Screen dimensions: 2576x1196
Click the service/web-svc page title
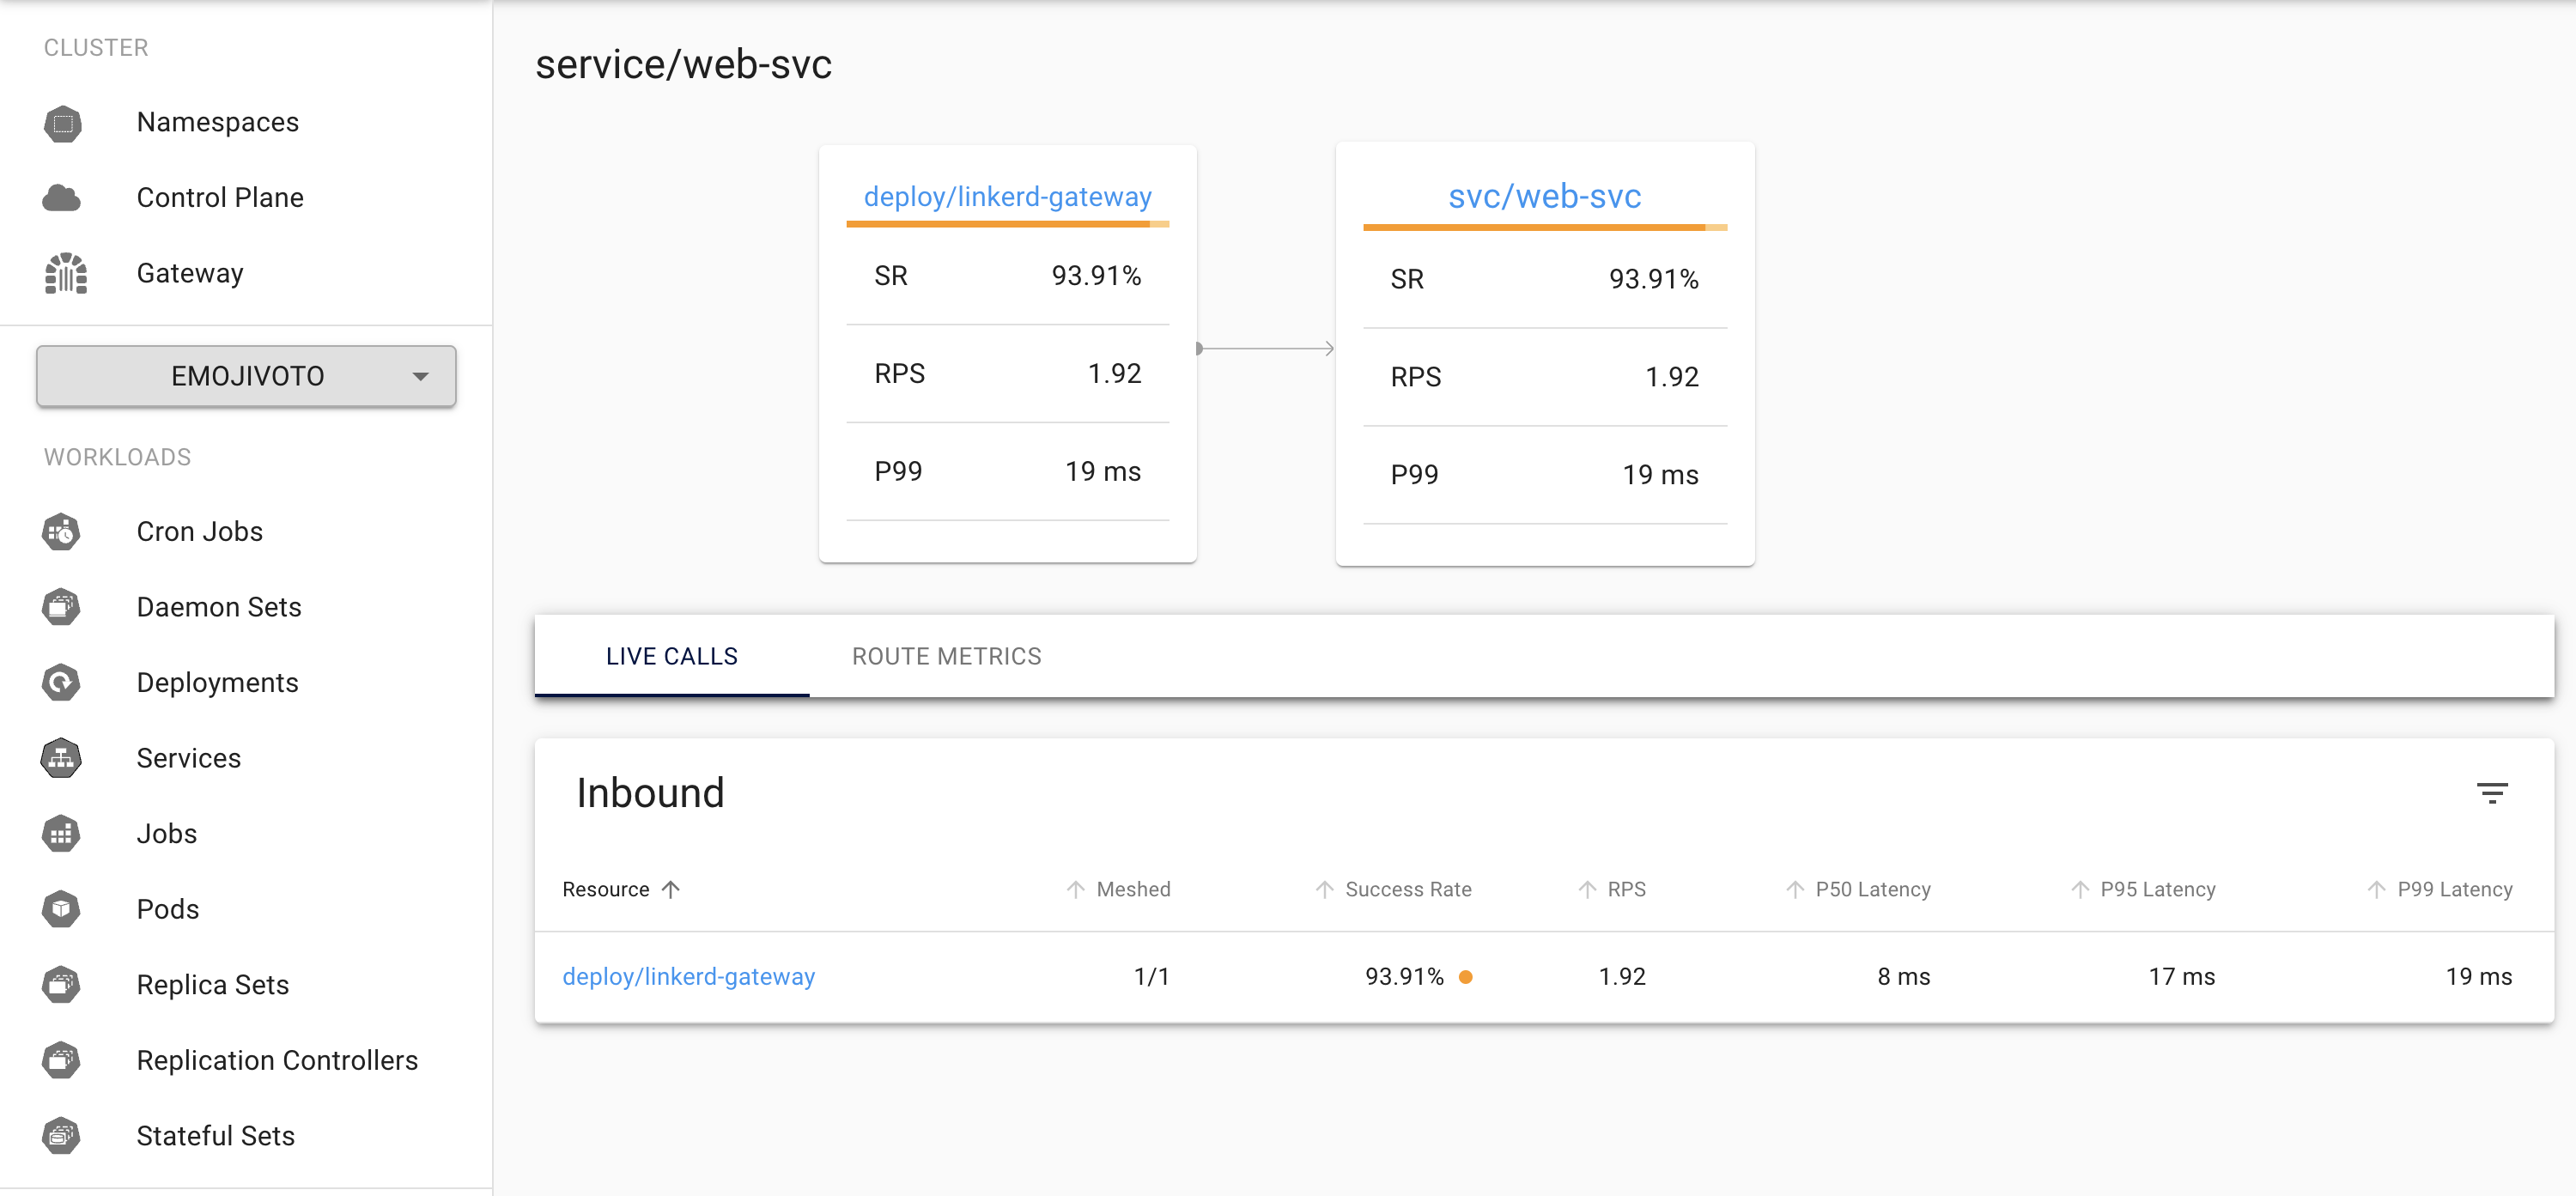684,65
